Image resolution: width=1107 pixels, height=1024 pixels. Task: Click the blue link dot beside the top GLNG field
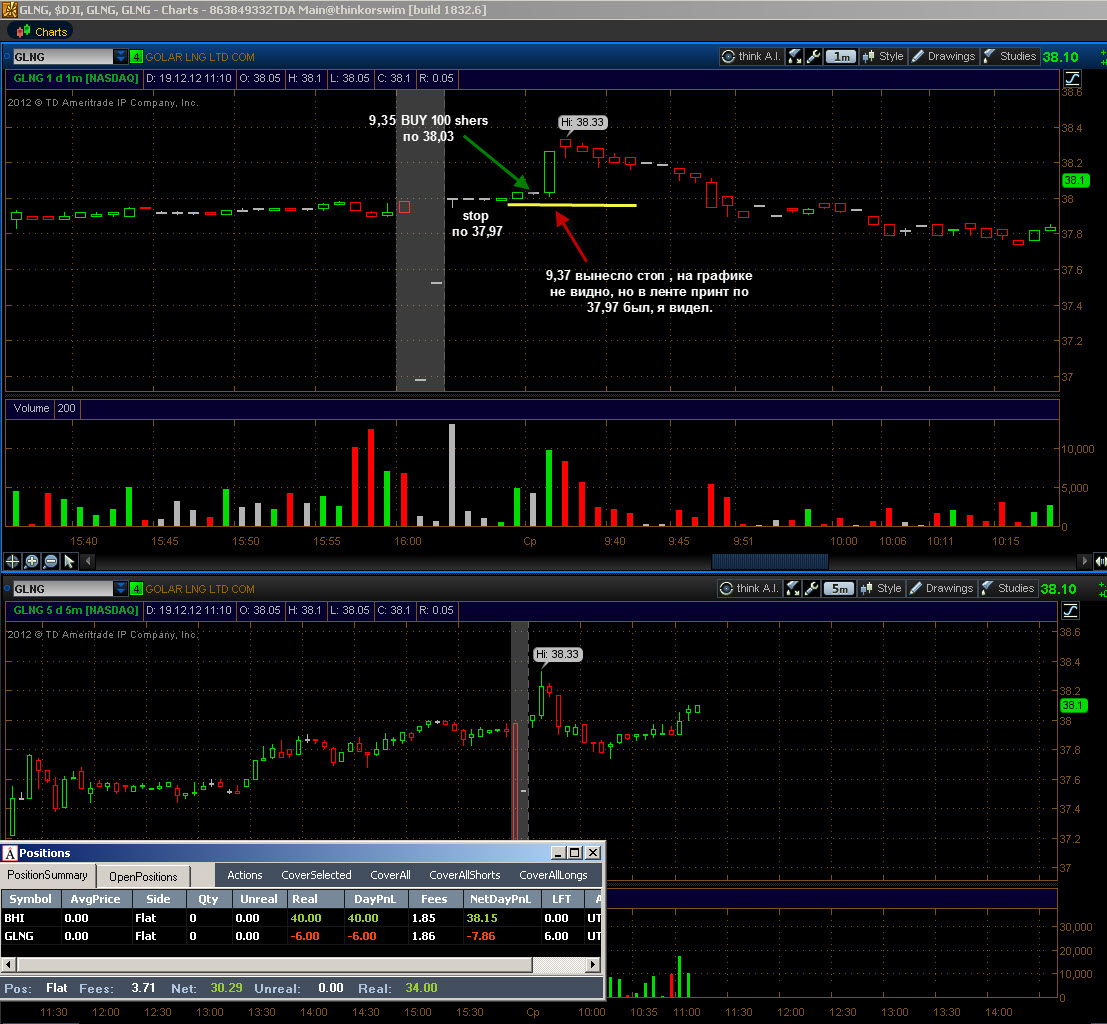pyautogui.click(x=7, y=56)
